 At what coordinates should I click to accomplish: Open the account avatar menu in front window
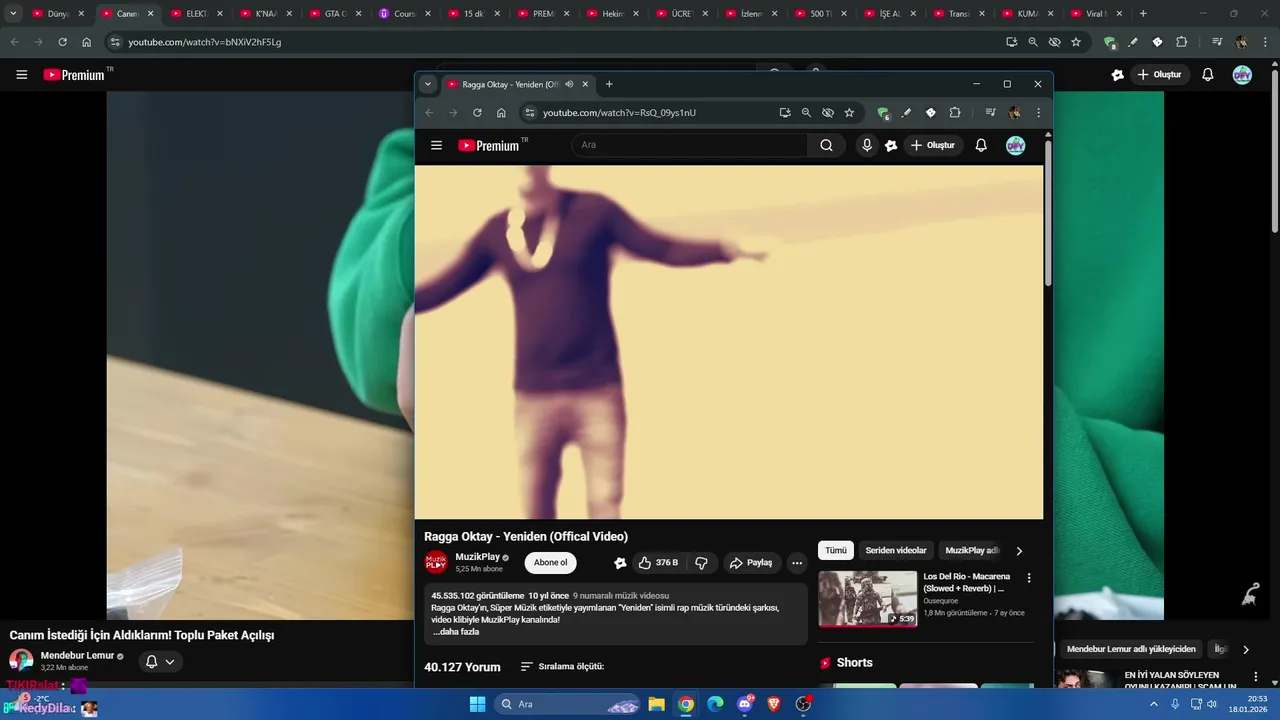pyautogui.click(x=1015, y=145)
